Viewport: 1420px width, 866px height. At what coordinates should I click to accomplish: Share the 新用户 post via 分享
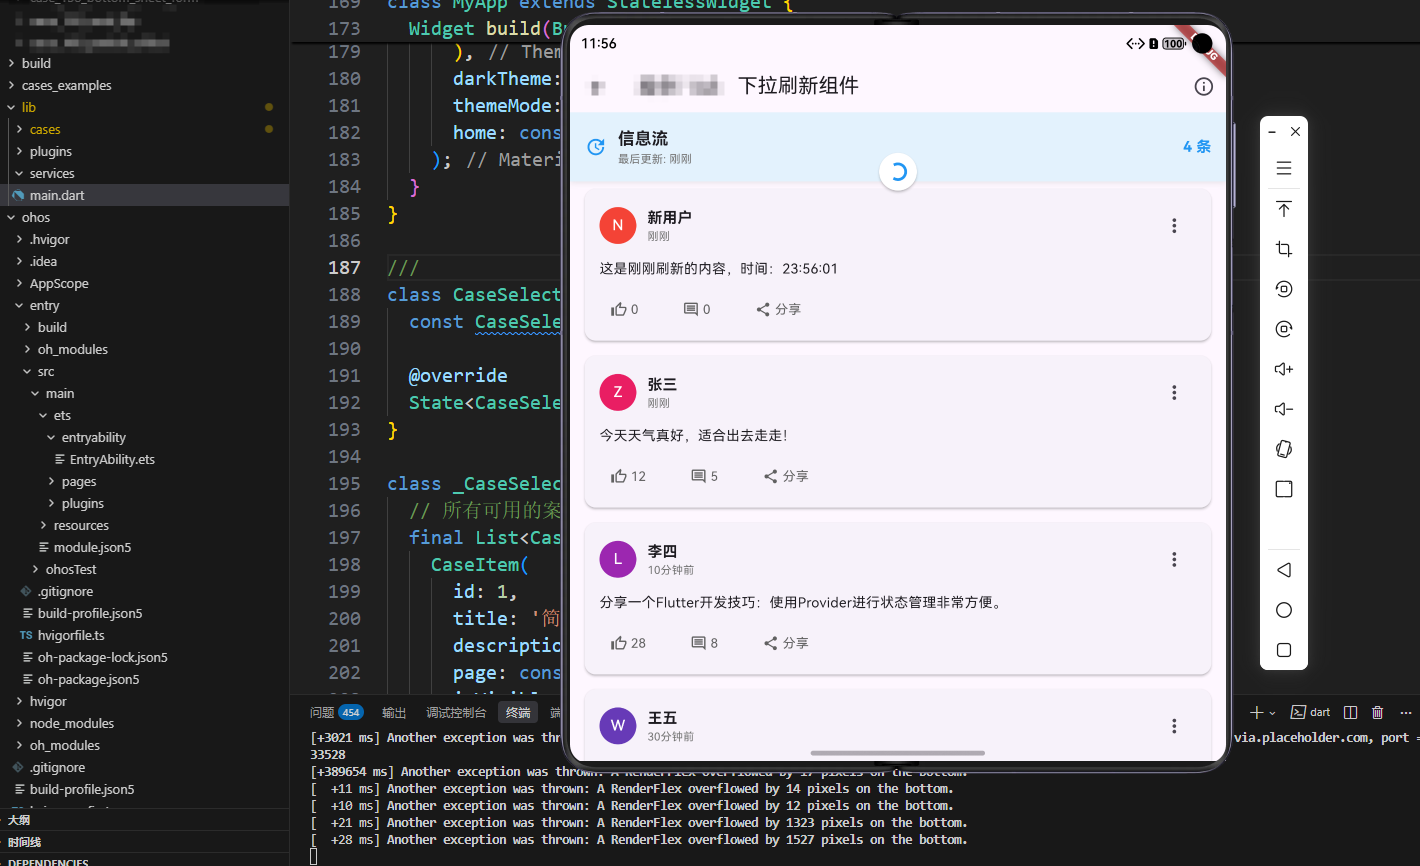[778, 309]
